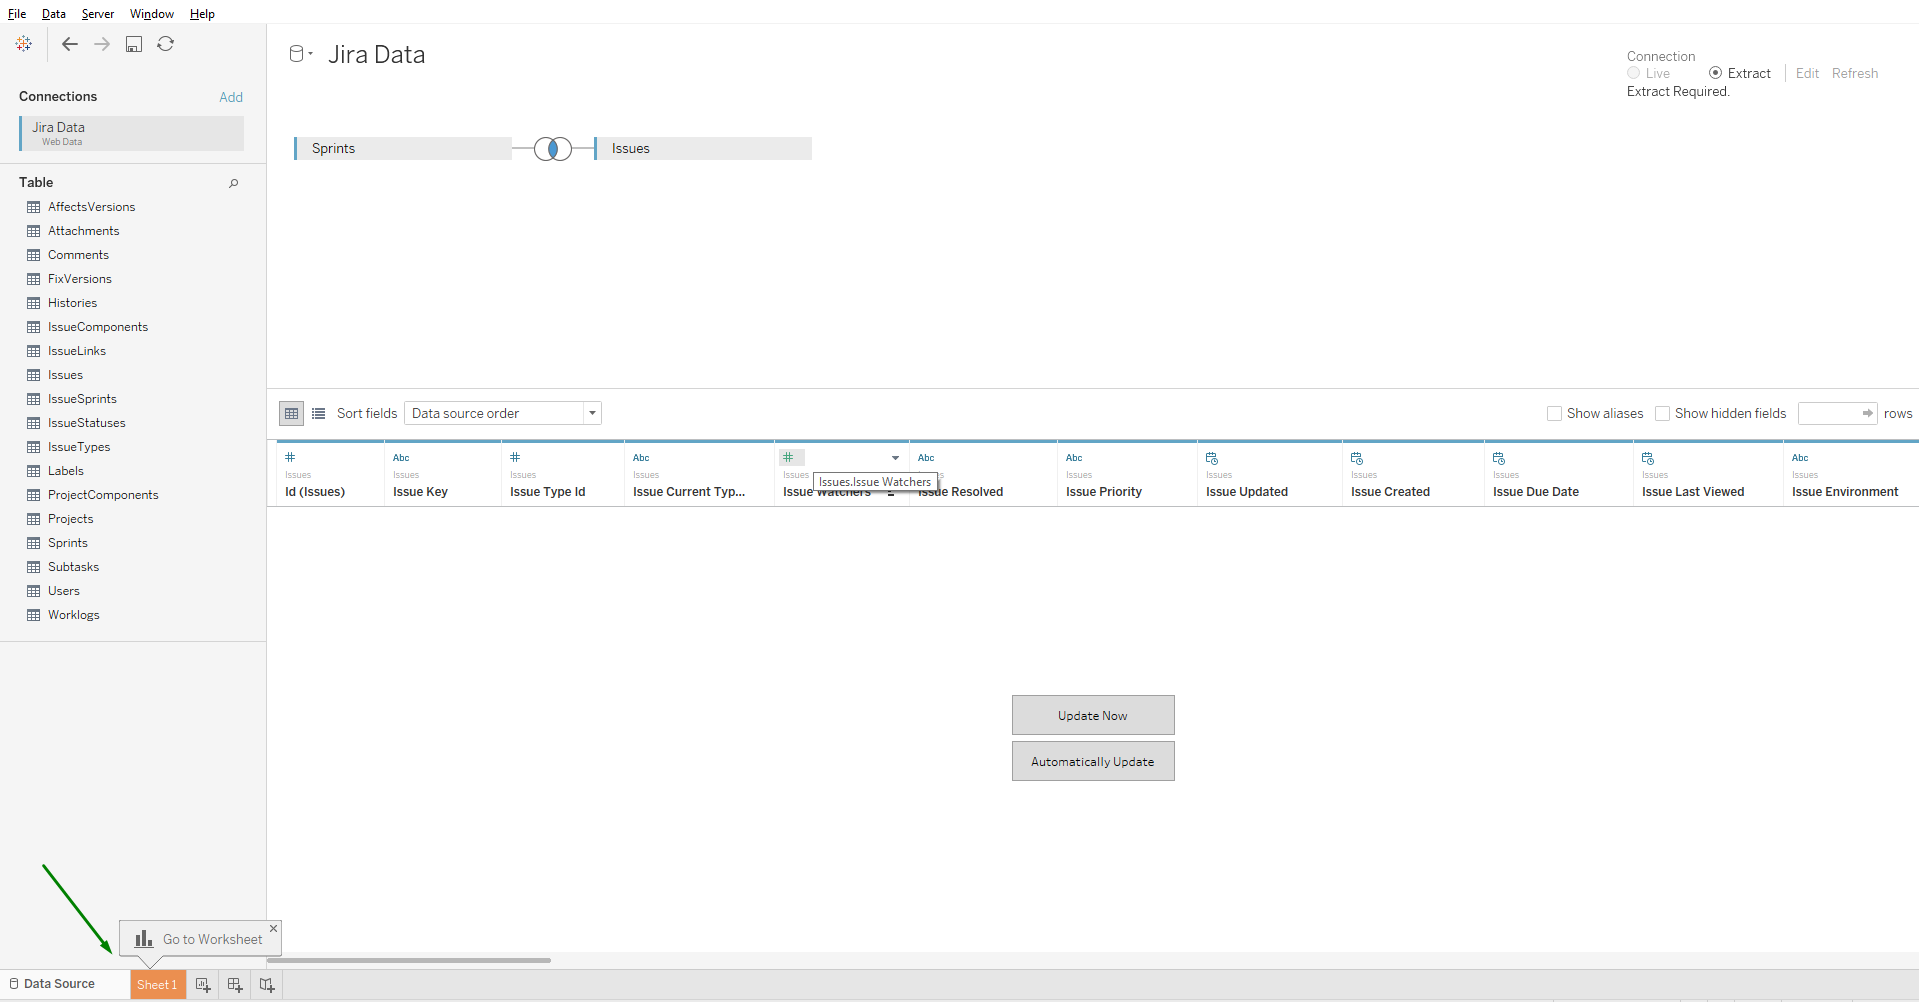Viewport: 1919px width, 1002px height.
Task: Create a New Story
Action: 267,985
